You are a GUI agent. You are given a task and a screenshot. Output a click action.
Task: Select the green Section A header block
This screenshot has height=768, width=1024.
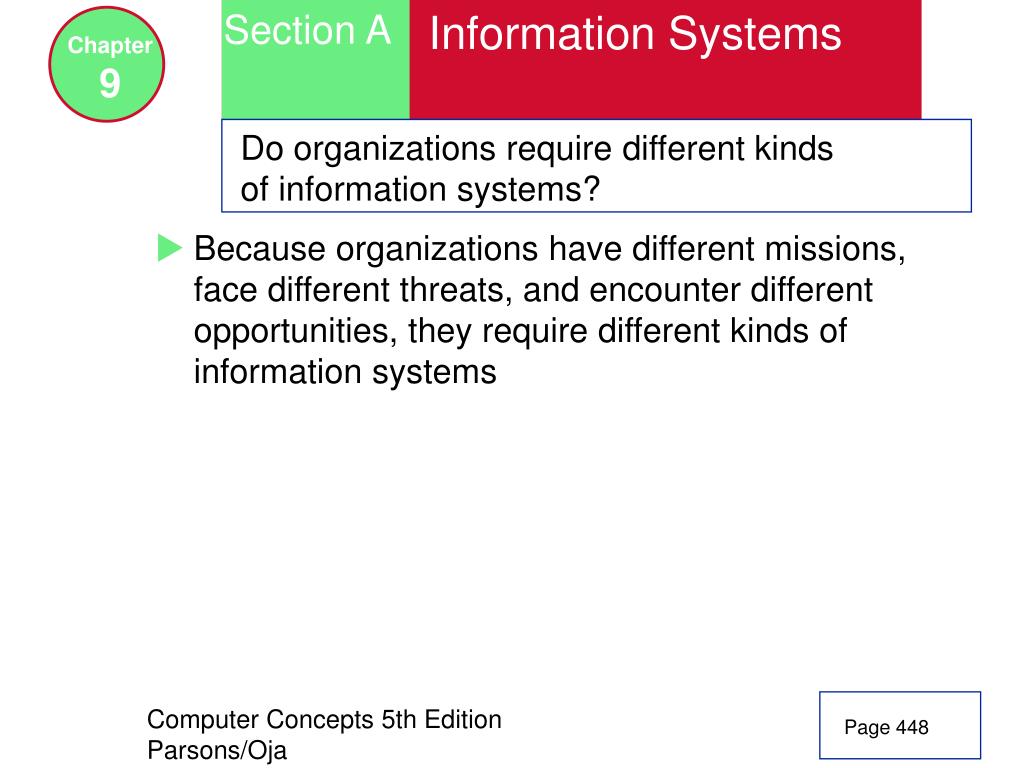point(315,59)
